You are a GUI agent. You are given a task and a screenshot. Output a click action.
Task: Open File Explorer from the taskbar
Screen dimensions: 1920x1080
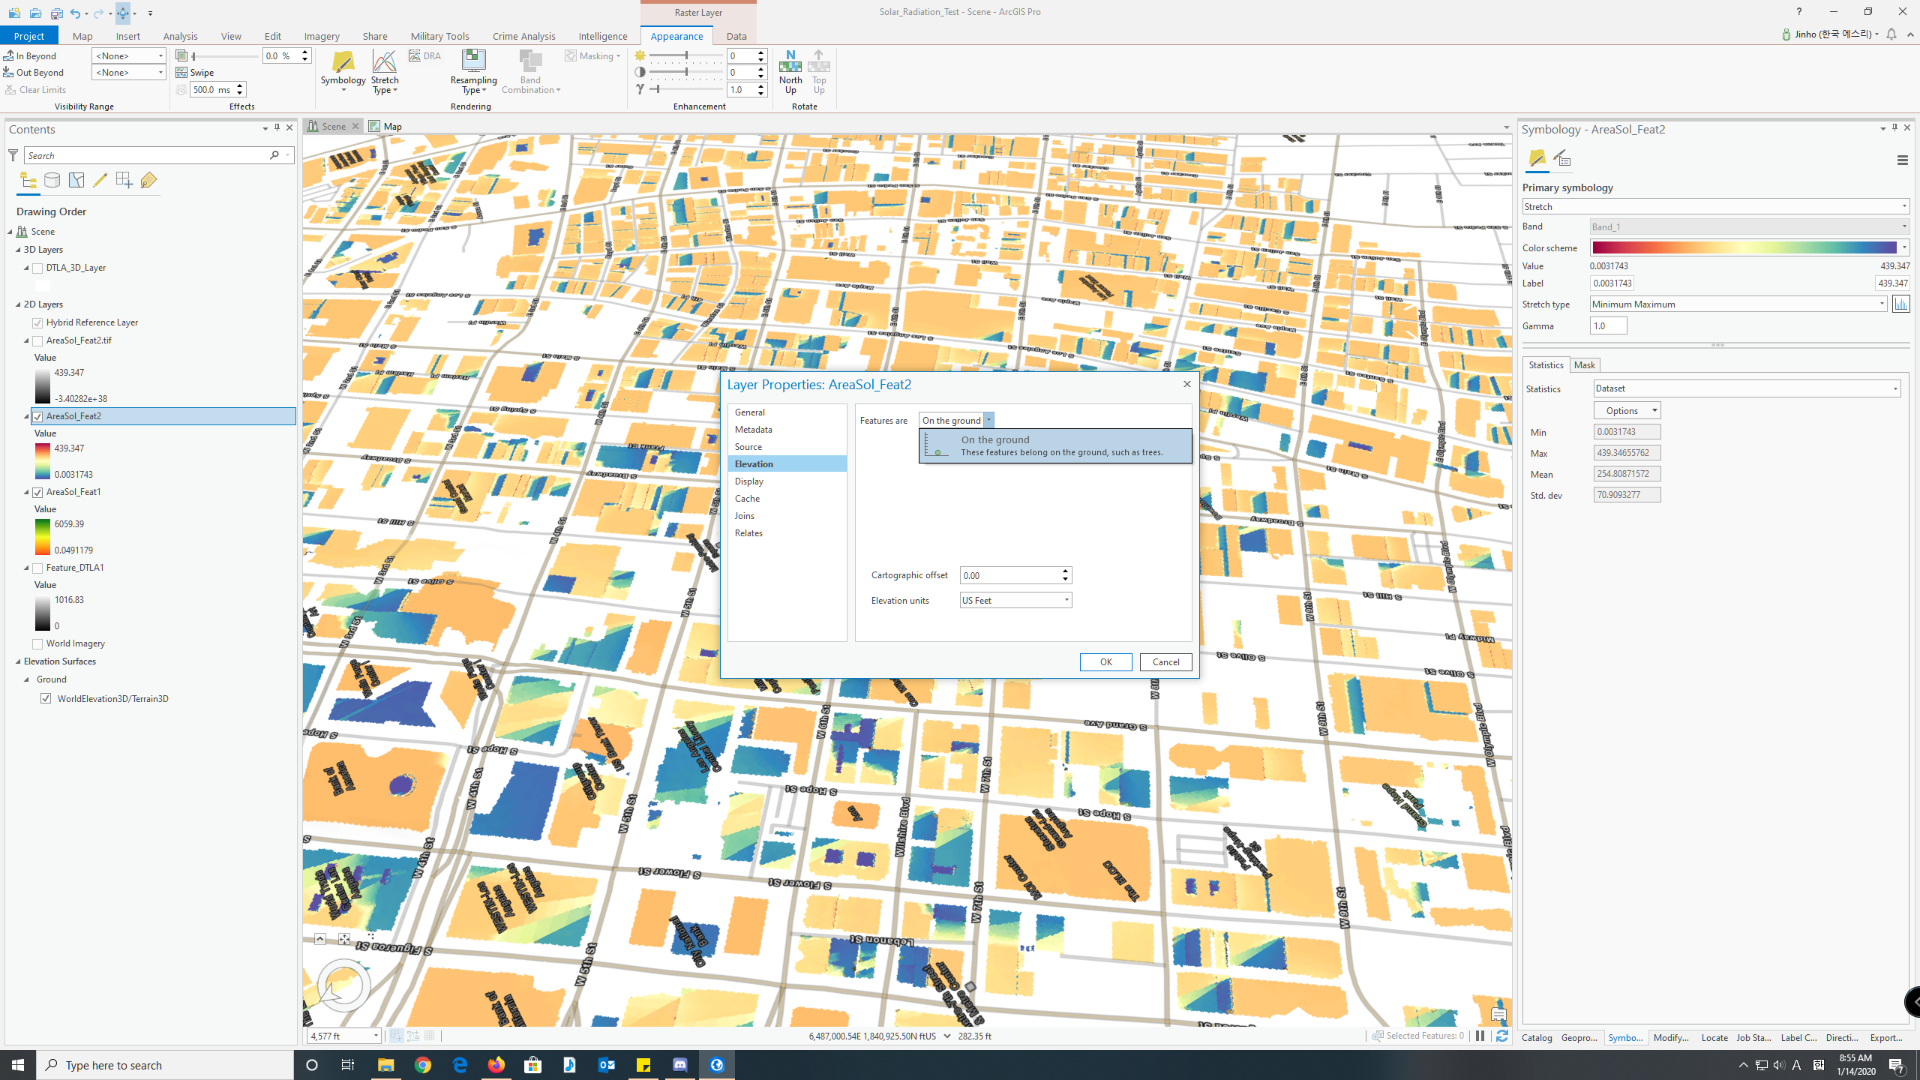pos(386,1065)
